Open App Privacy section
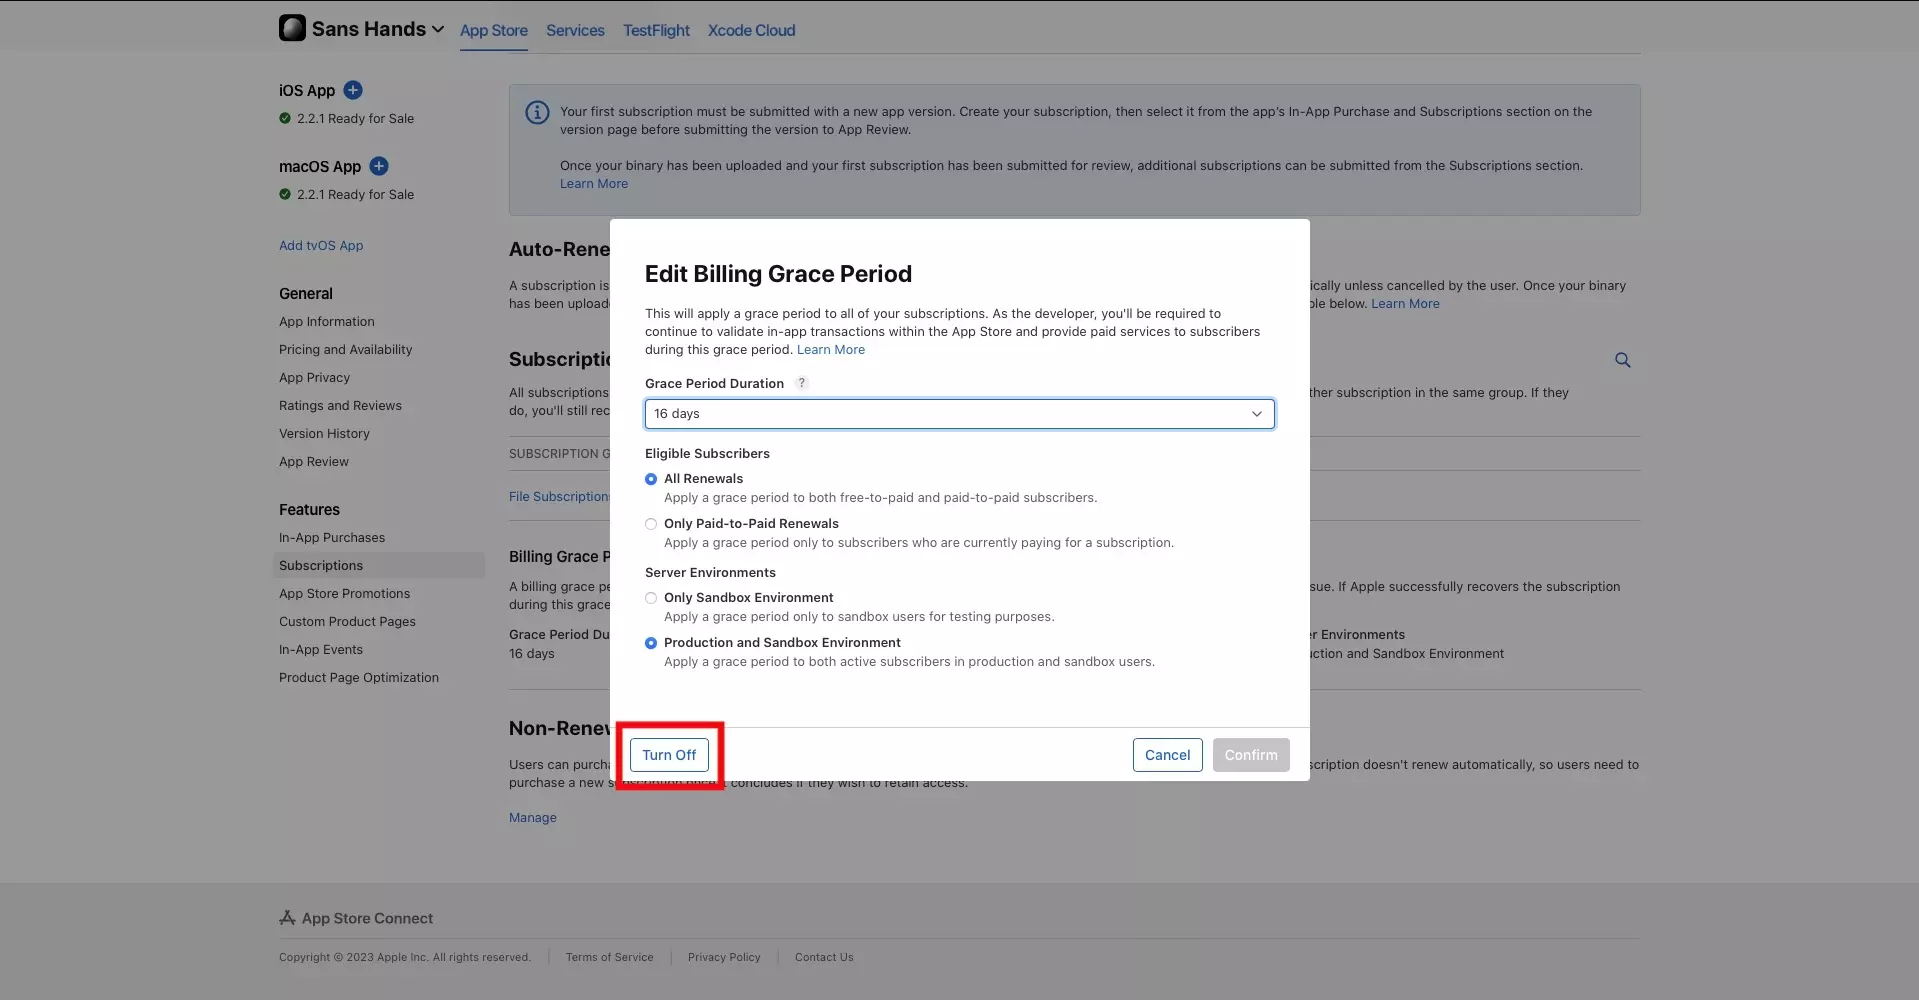1919x1000 pixels. [x=314, y=378]
